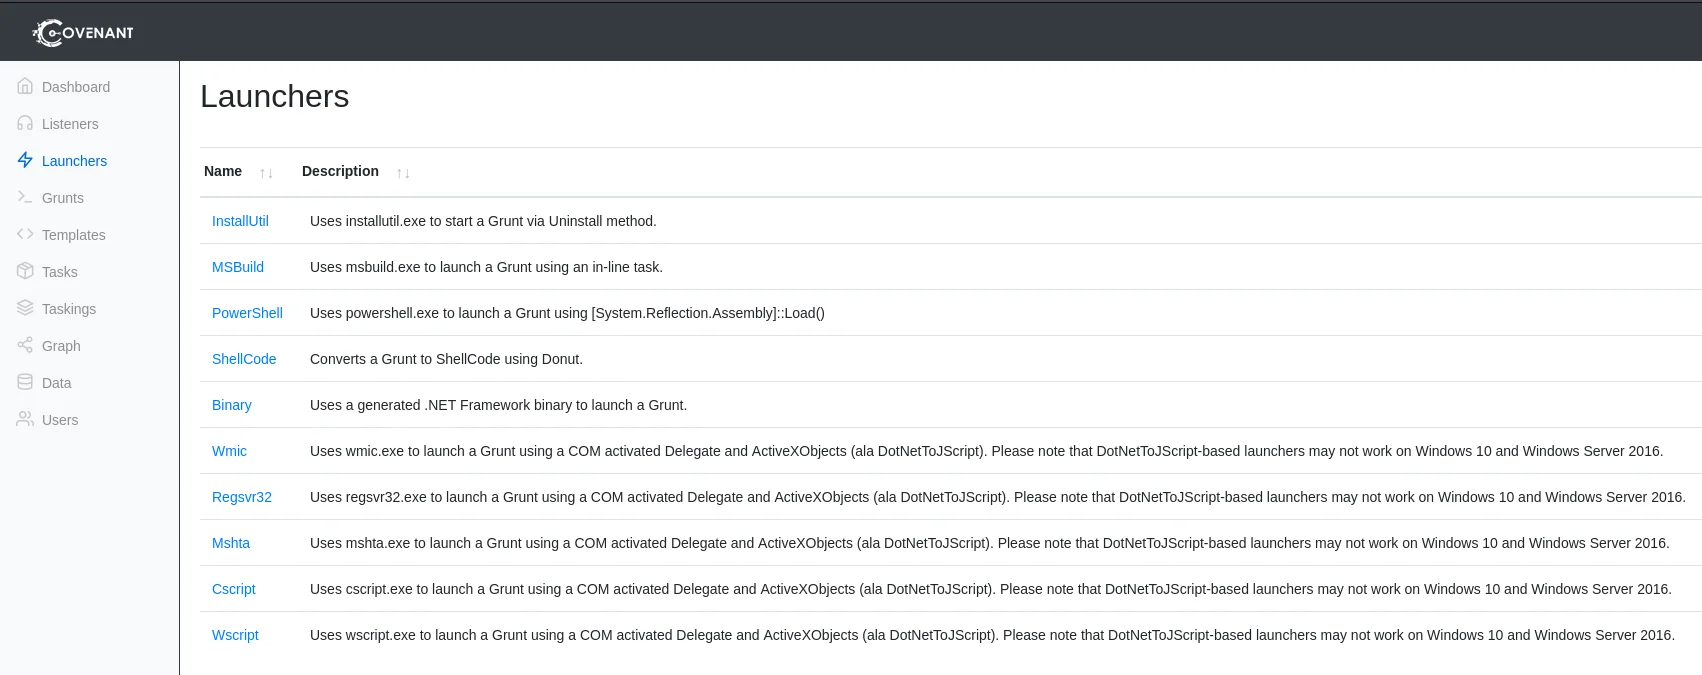Screen dimensions: 1702x675
Task: Sort the table by Description arrows
Action: click(x=403, y=173)
